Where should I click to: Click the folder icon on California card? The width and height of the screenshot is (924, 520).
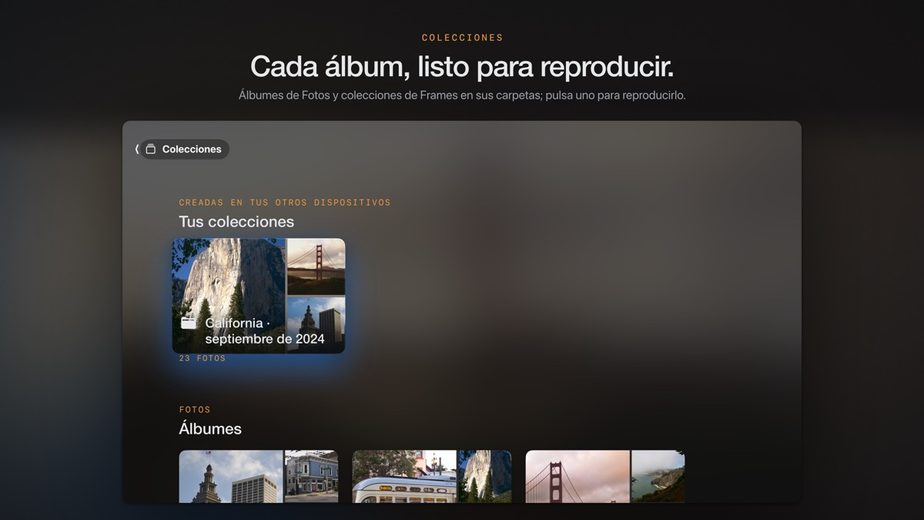(x=189, y=322)
